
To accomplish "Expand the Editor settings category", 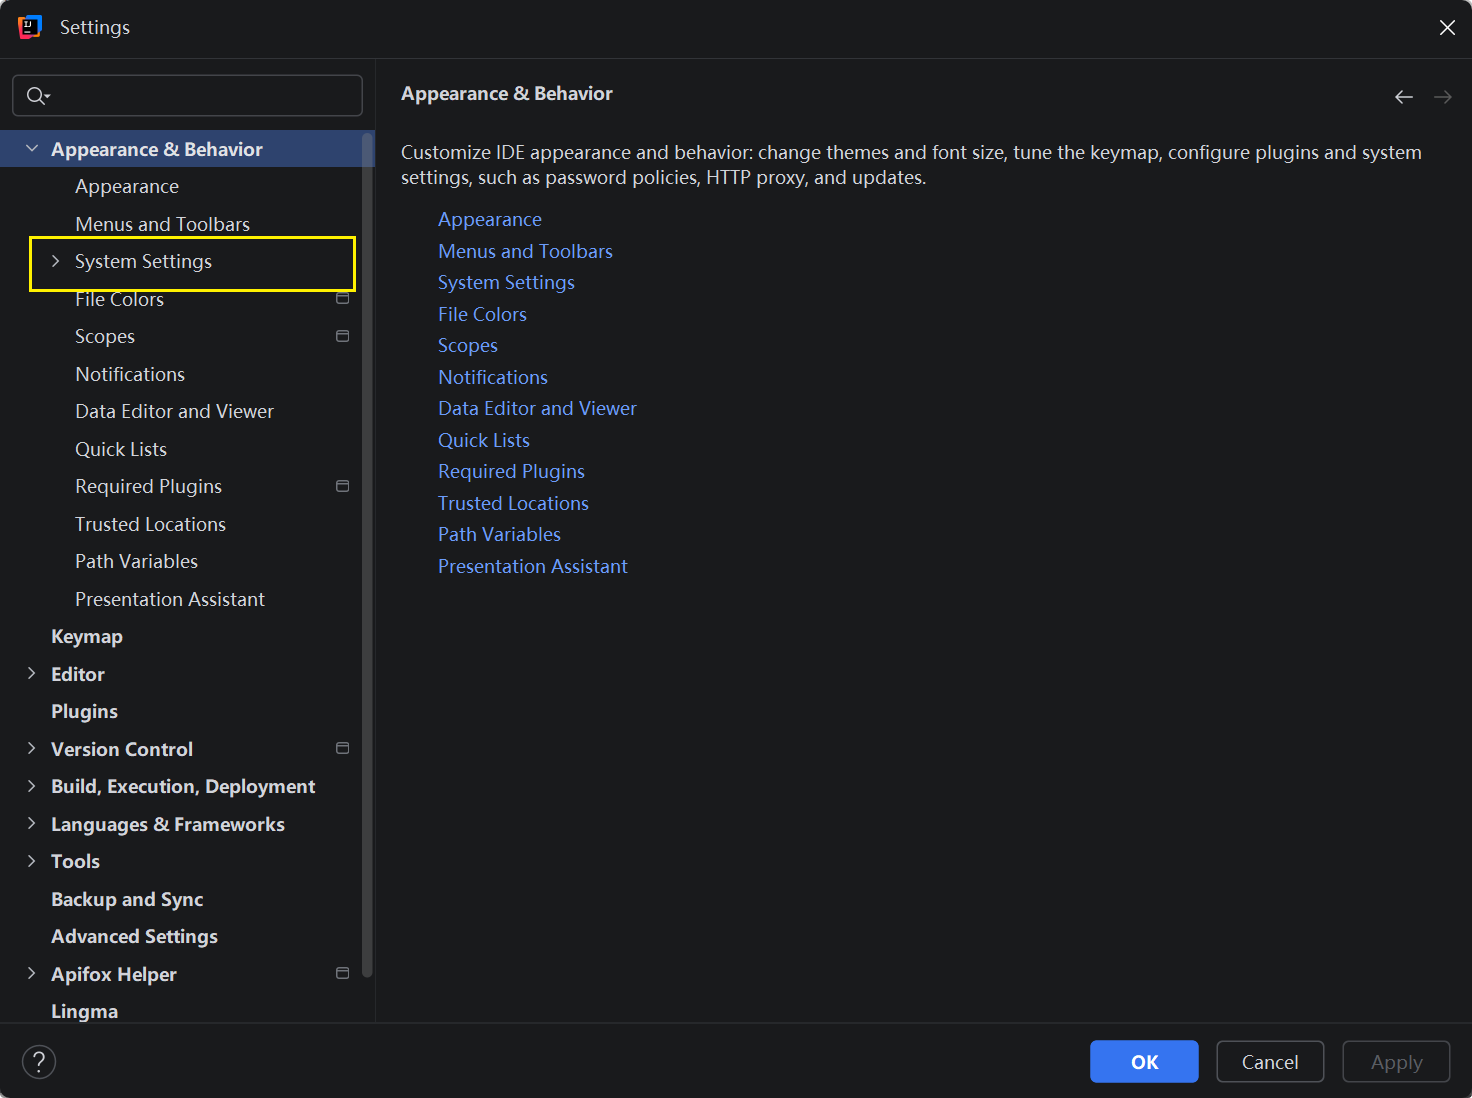I will tap(32, 674).
